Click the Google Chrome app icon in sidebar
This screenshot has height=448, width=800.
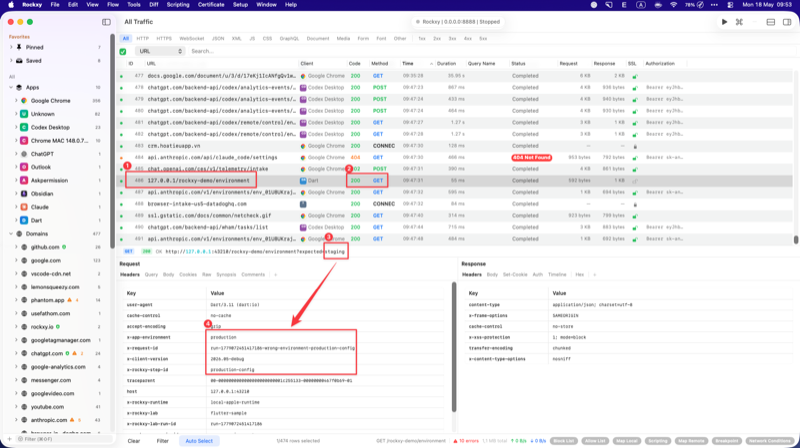point(24,101)
